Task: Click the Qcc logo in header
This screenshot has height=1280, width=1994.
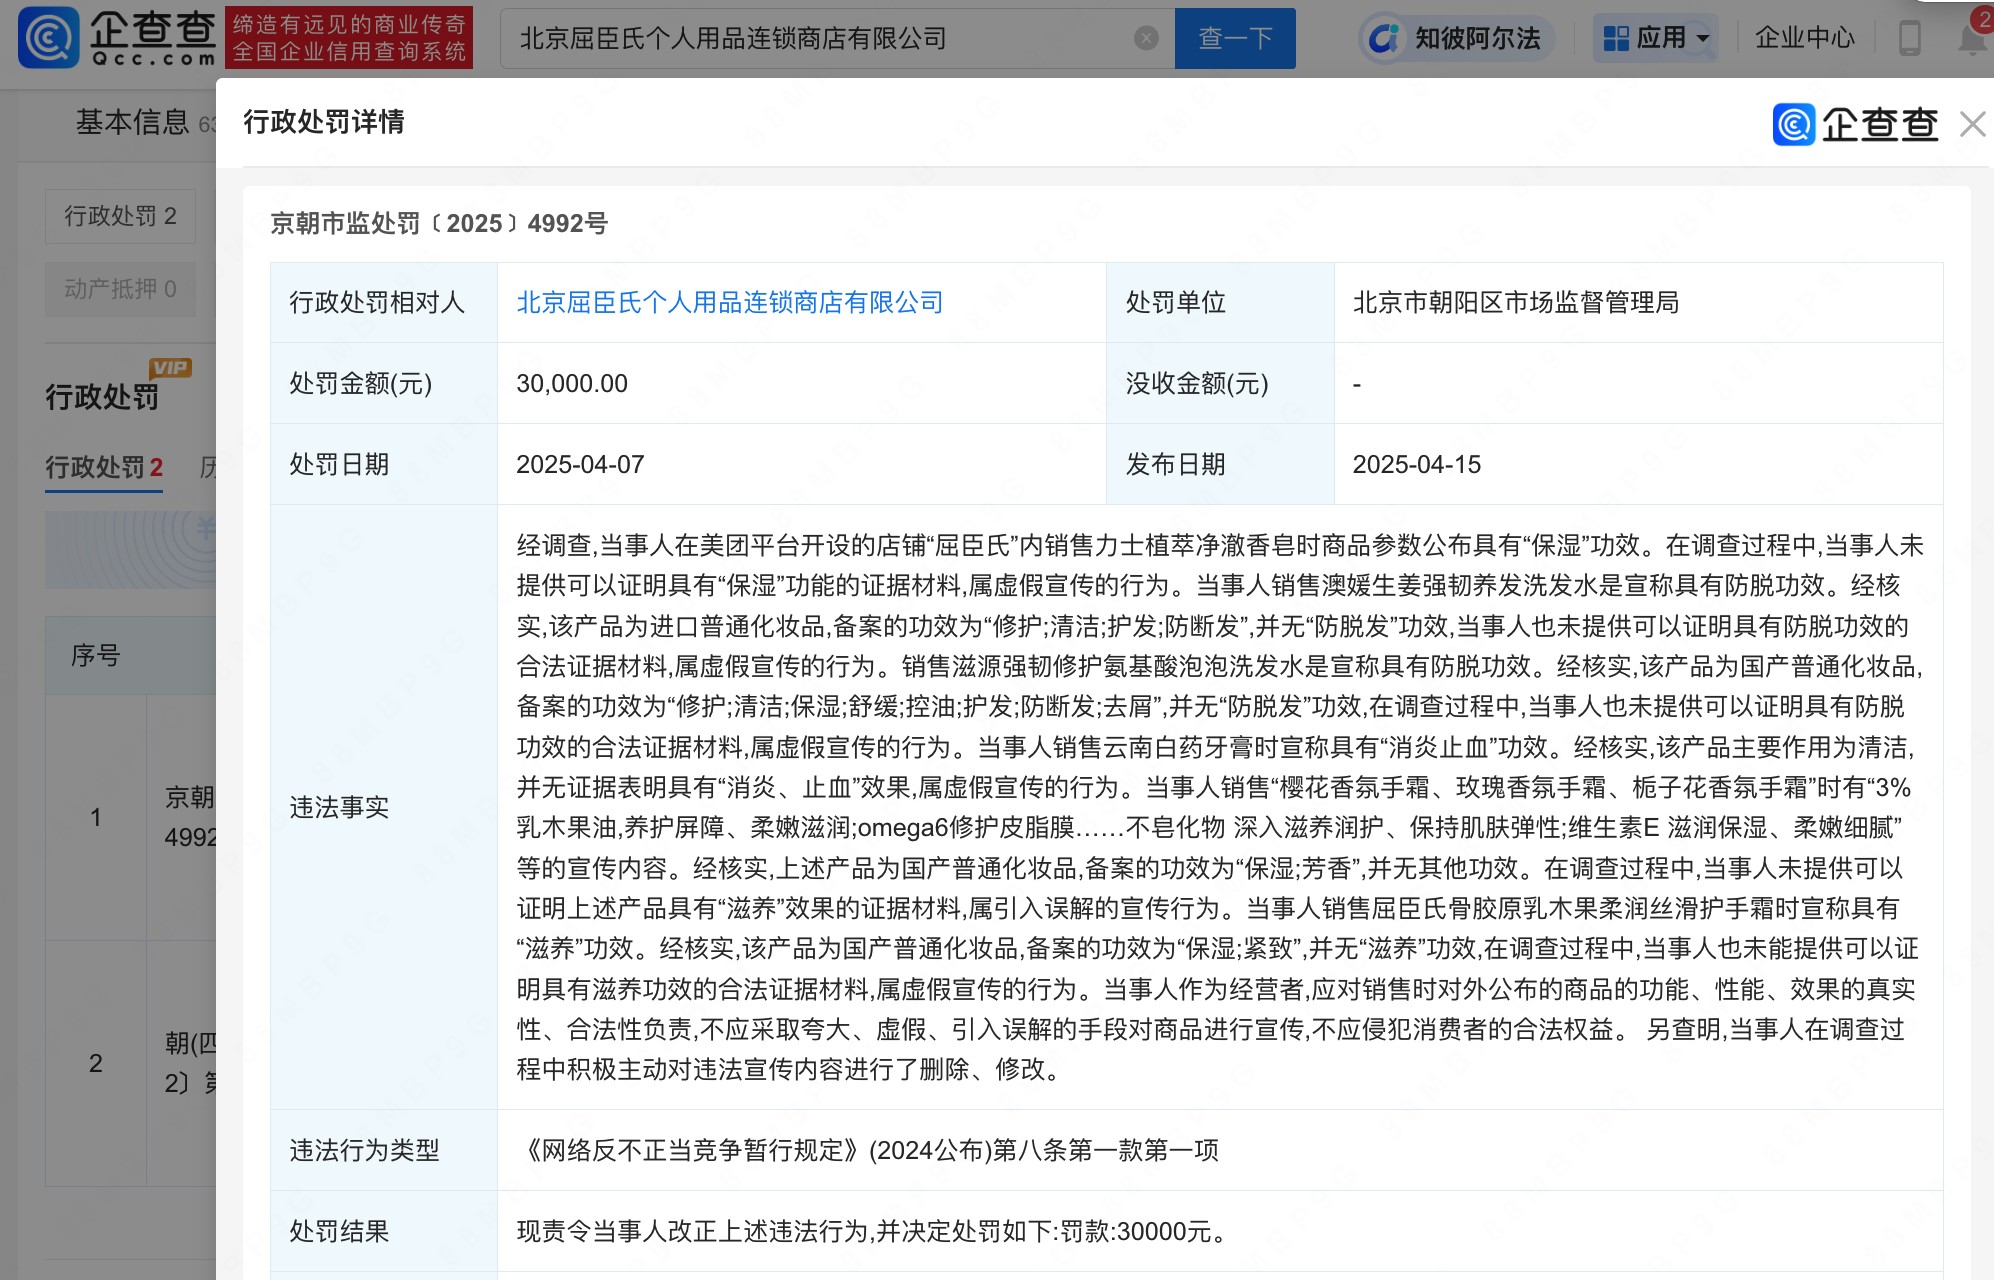Action: point(118,38)
